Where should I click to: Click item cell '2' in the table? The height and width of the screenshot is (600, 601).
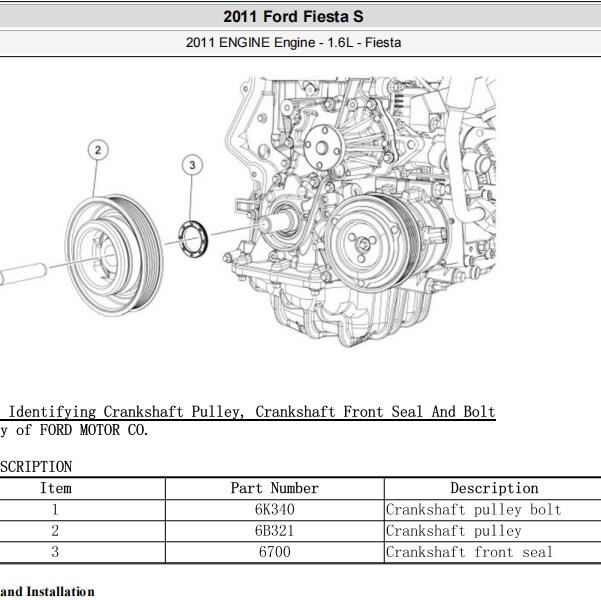click(55, 531)
